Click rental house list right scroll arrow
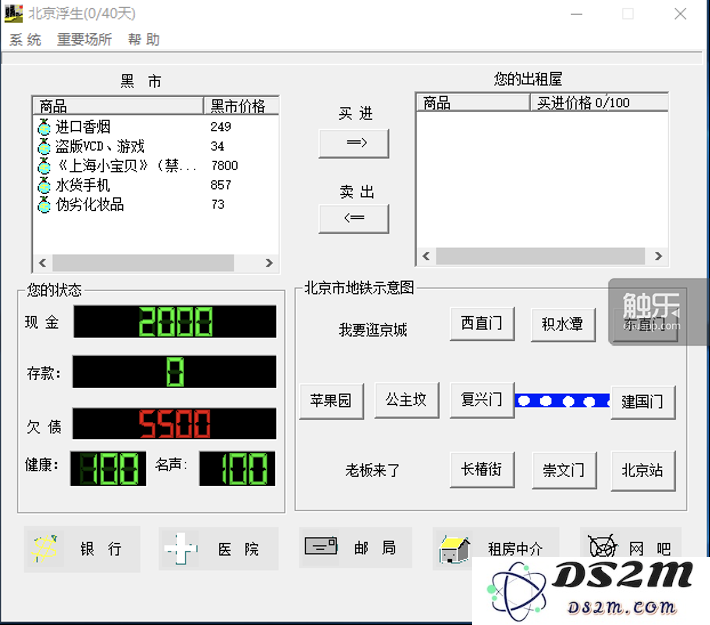This screenshot has height=625, width=710. 659,256
